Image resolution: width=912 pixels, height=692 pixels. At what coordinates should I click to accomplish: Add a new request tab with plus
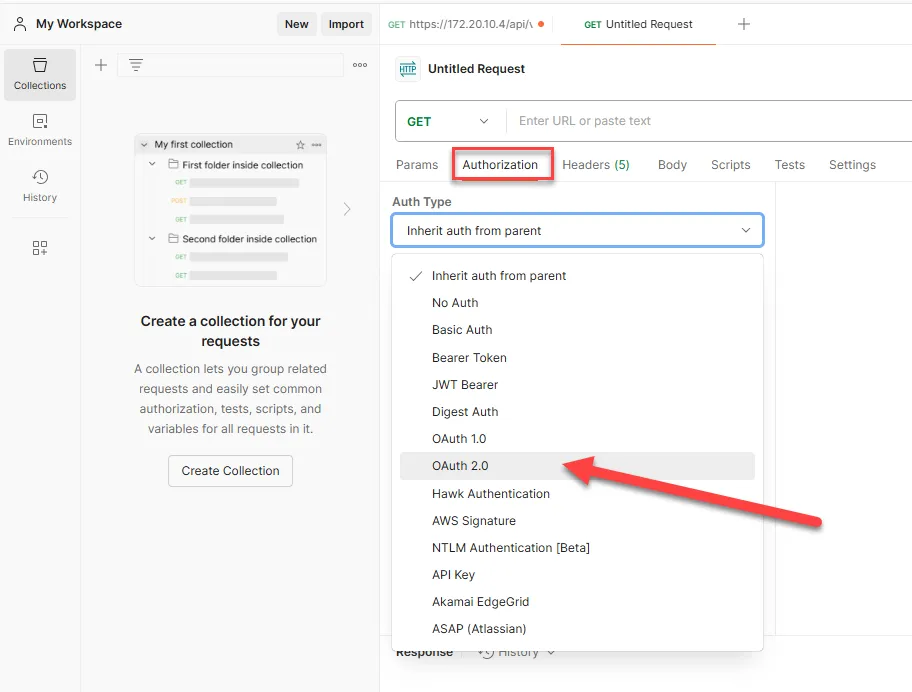tap(743, 24)
